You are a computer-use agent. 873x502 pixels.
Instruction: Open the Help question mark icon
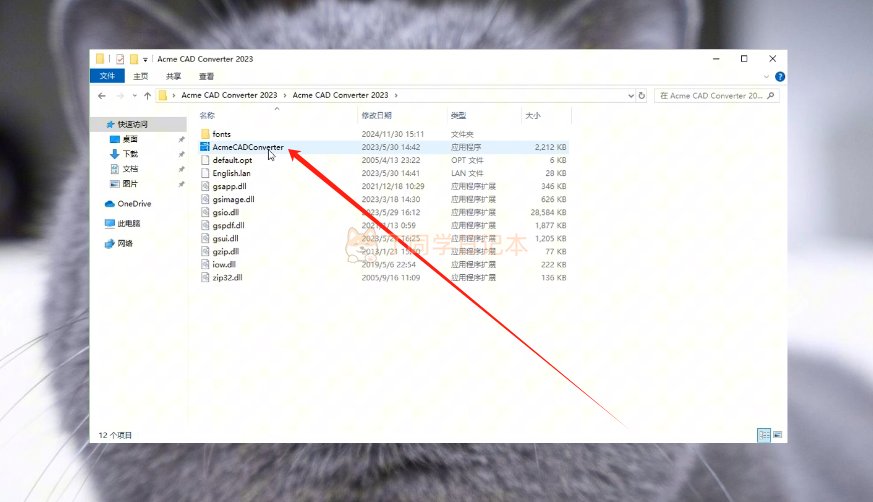780,76
